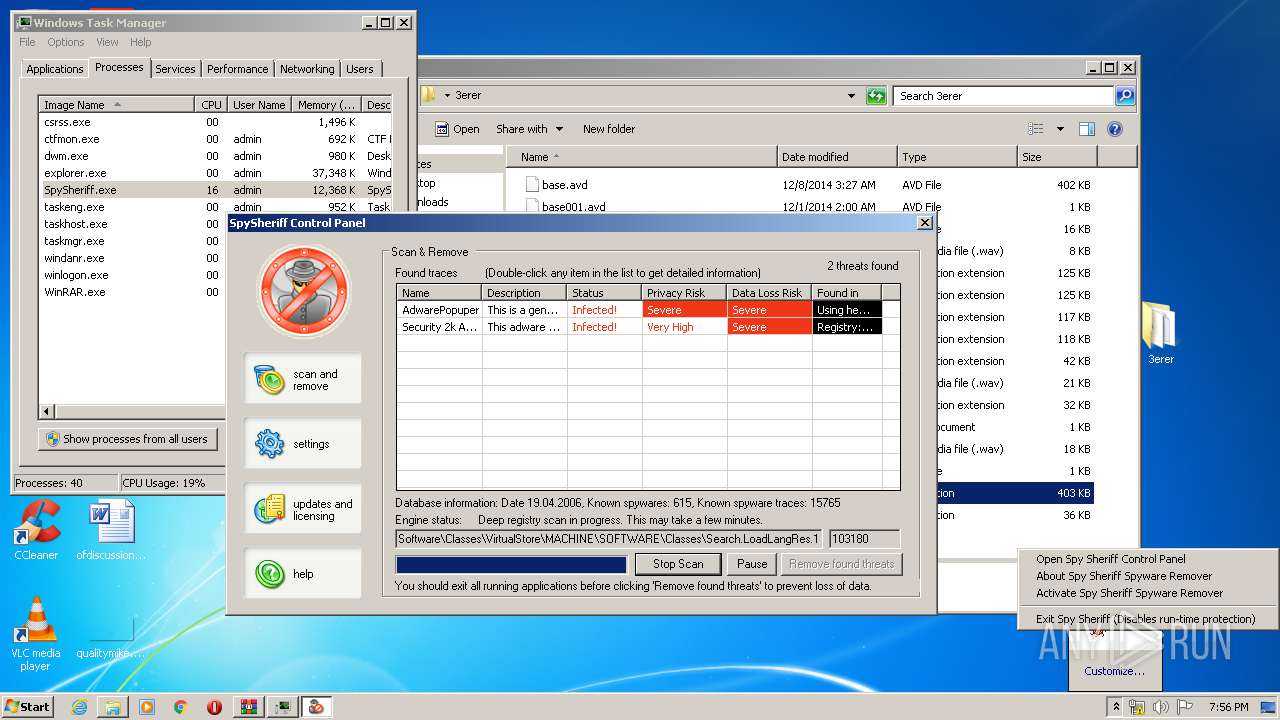Toggle the Explorer preview pane icon
The width and height of the screenshot is (1280, 720).
pyautogui.click(x=1087, y=129)
